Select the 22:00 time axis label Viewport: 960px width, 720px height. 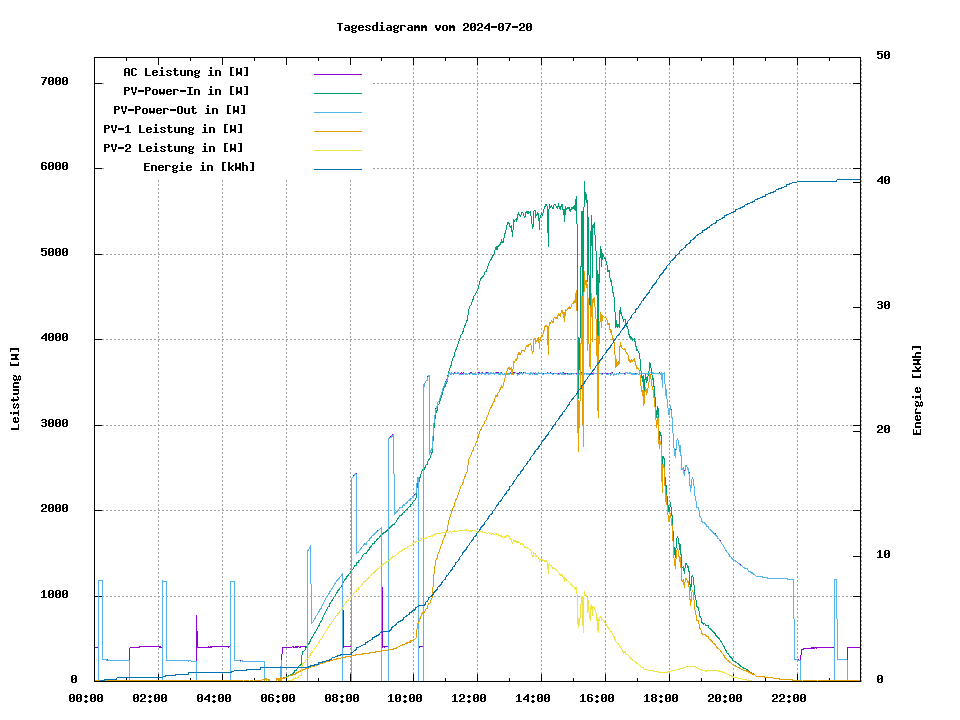point(789,698)
